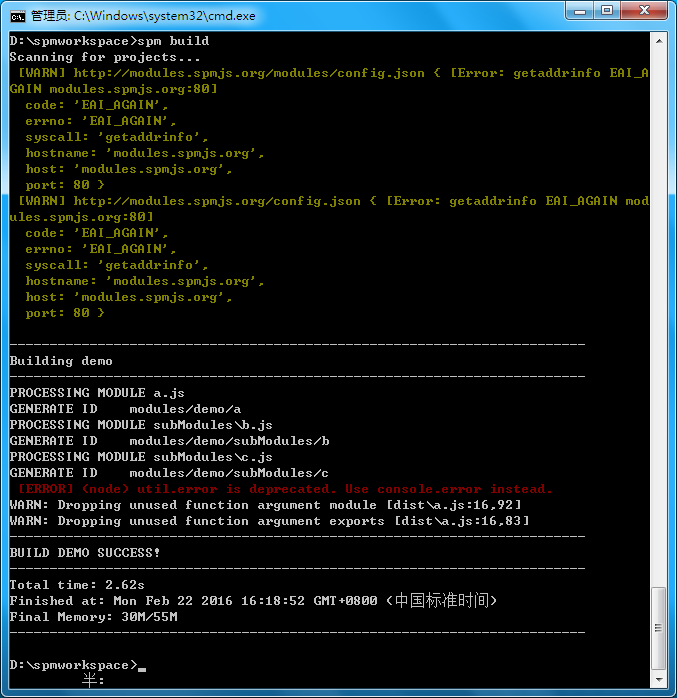Click 'Dropping unused function argument exports' warning
Screen dimensions: 677x698
269,521
